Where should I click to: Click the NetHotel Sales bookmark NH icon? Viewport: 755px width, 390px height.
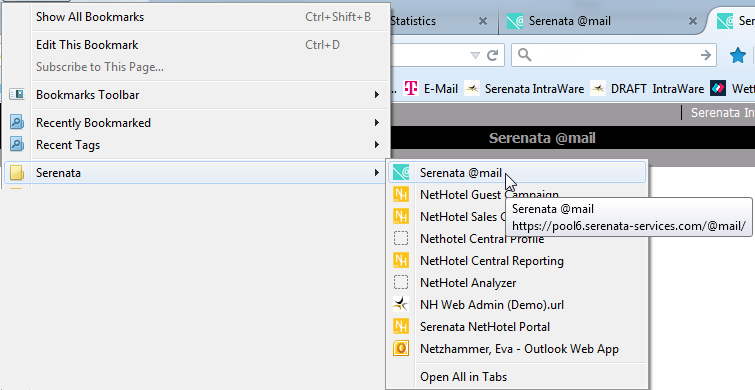(x=401, y=216)
